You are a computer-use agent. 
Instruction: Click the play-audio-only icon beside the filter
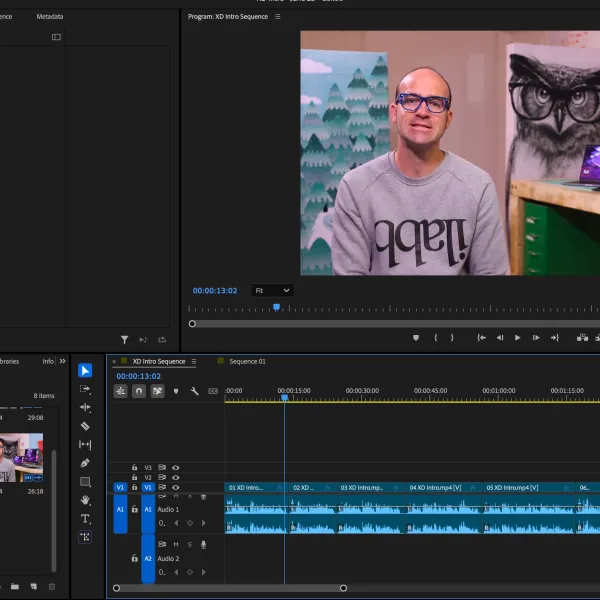[x=143, y=339]
